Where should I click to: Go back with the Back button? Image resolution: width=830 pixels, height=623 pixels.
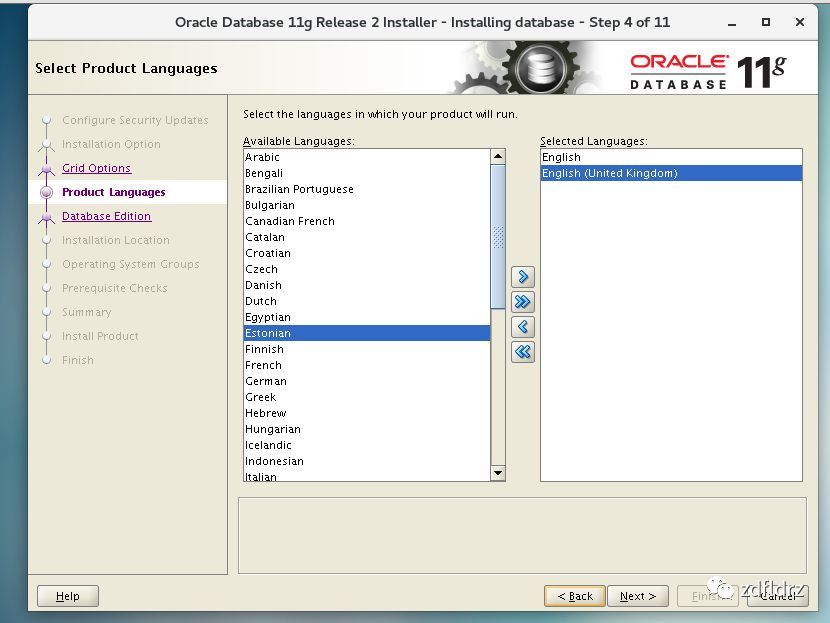click(575, 596)
